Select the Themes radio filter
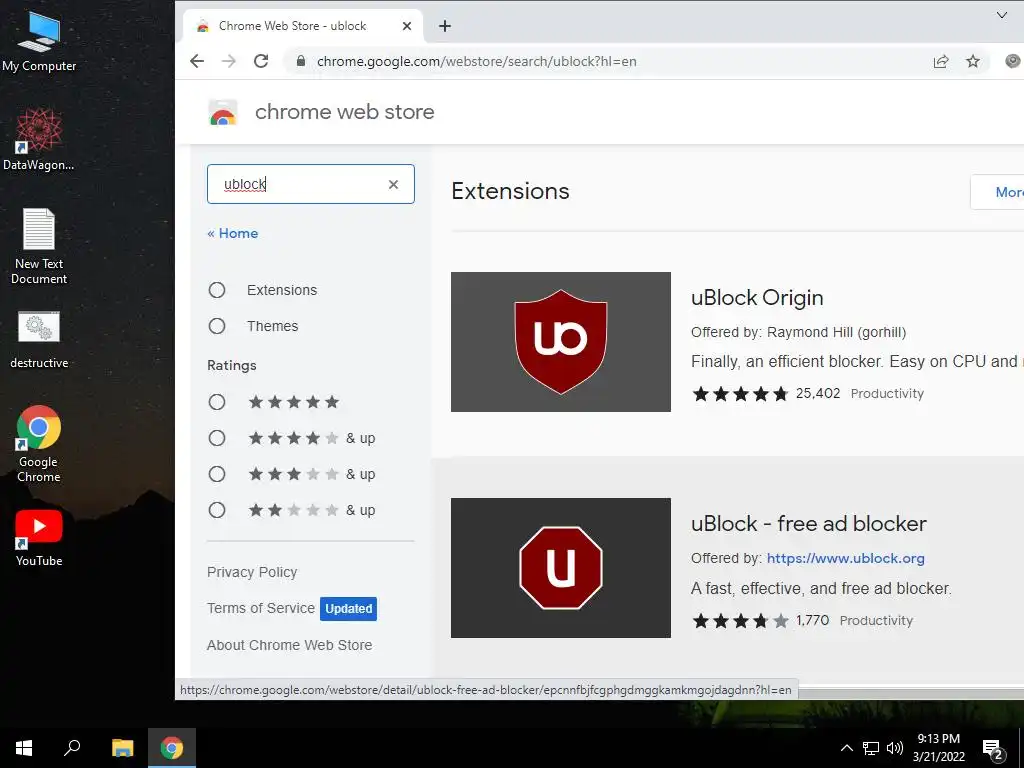 (217, 326)
